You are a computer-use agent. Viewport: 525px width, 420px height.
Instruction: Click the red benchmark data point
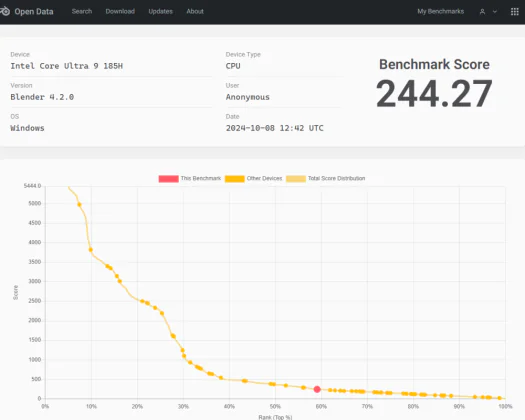click(317, 389)
